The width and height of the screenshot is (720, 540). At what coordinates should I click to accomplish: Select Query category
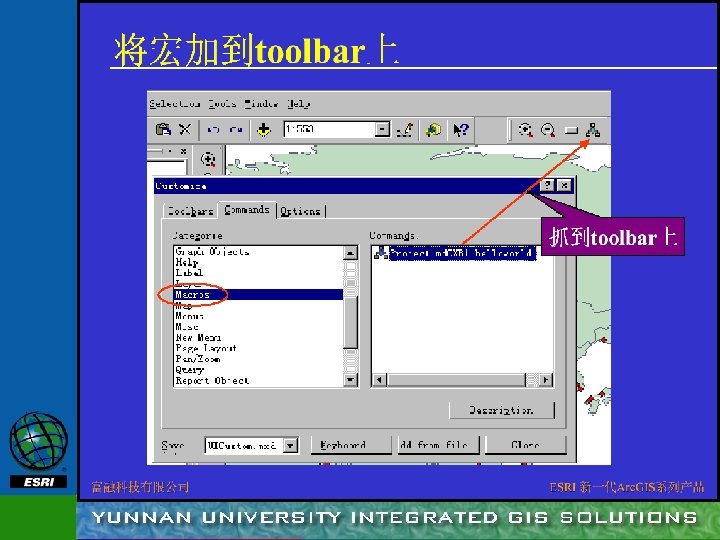259,370
